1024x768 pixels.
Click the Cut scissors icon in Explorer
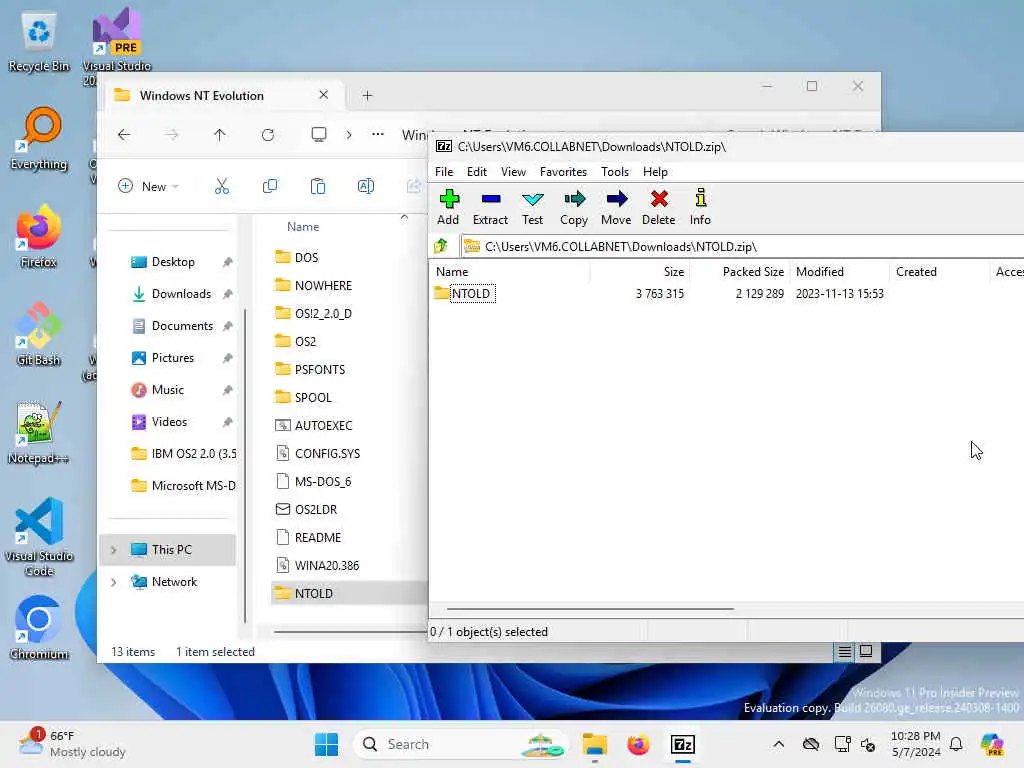(x=222, y=186)
